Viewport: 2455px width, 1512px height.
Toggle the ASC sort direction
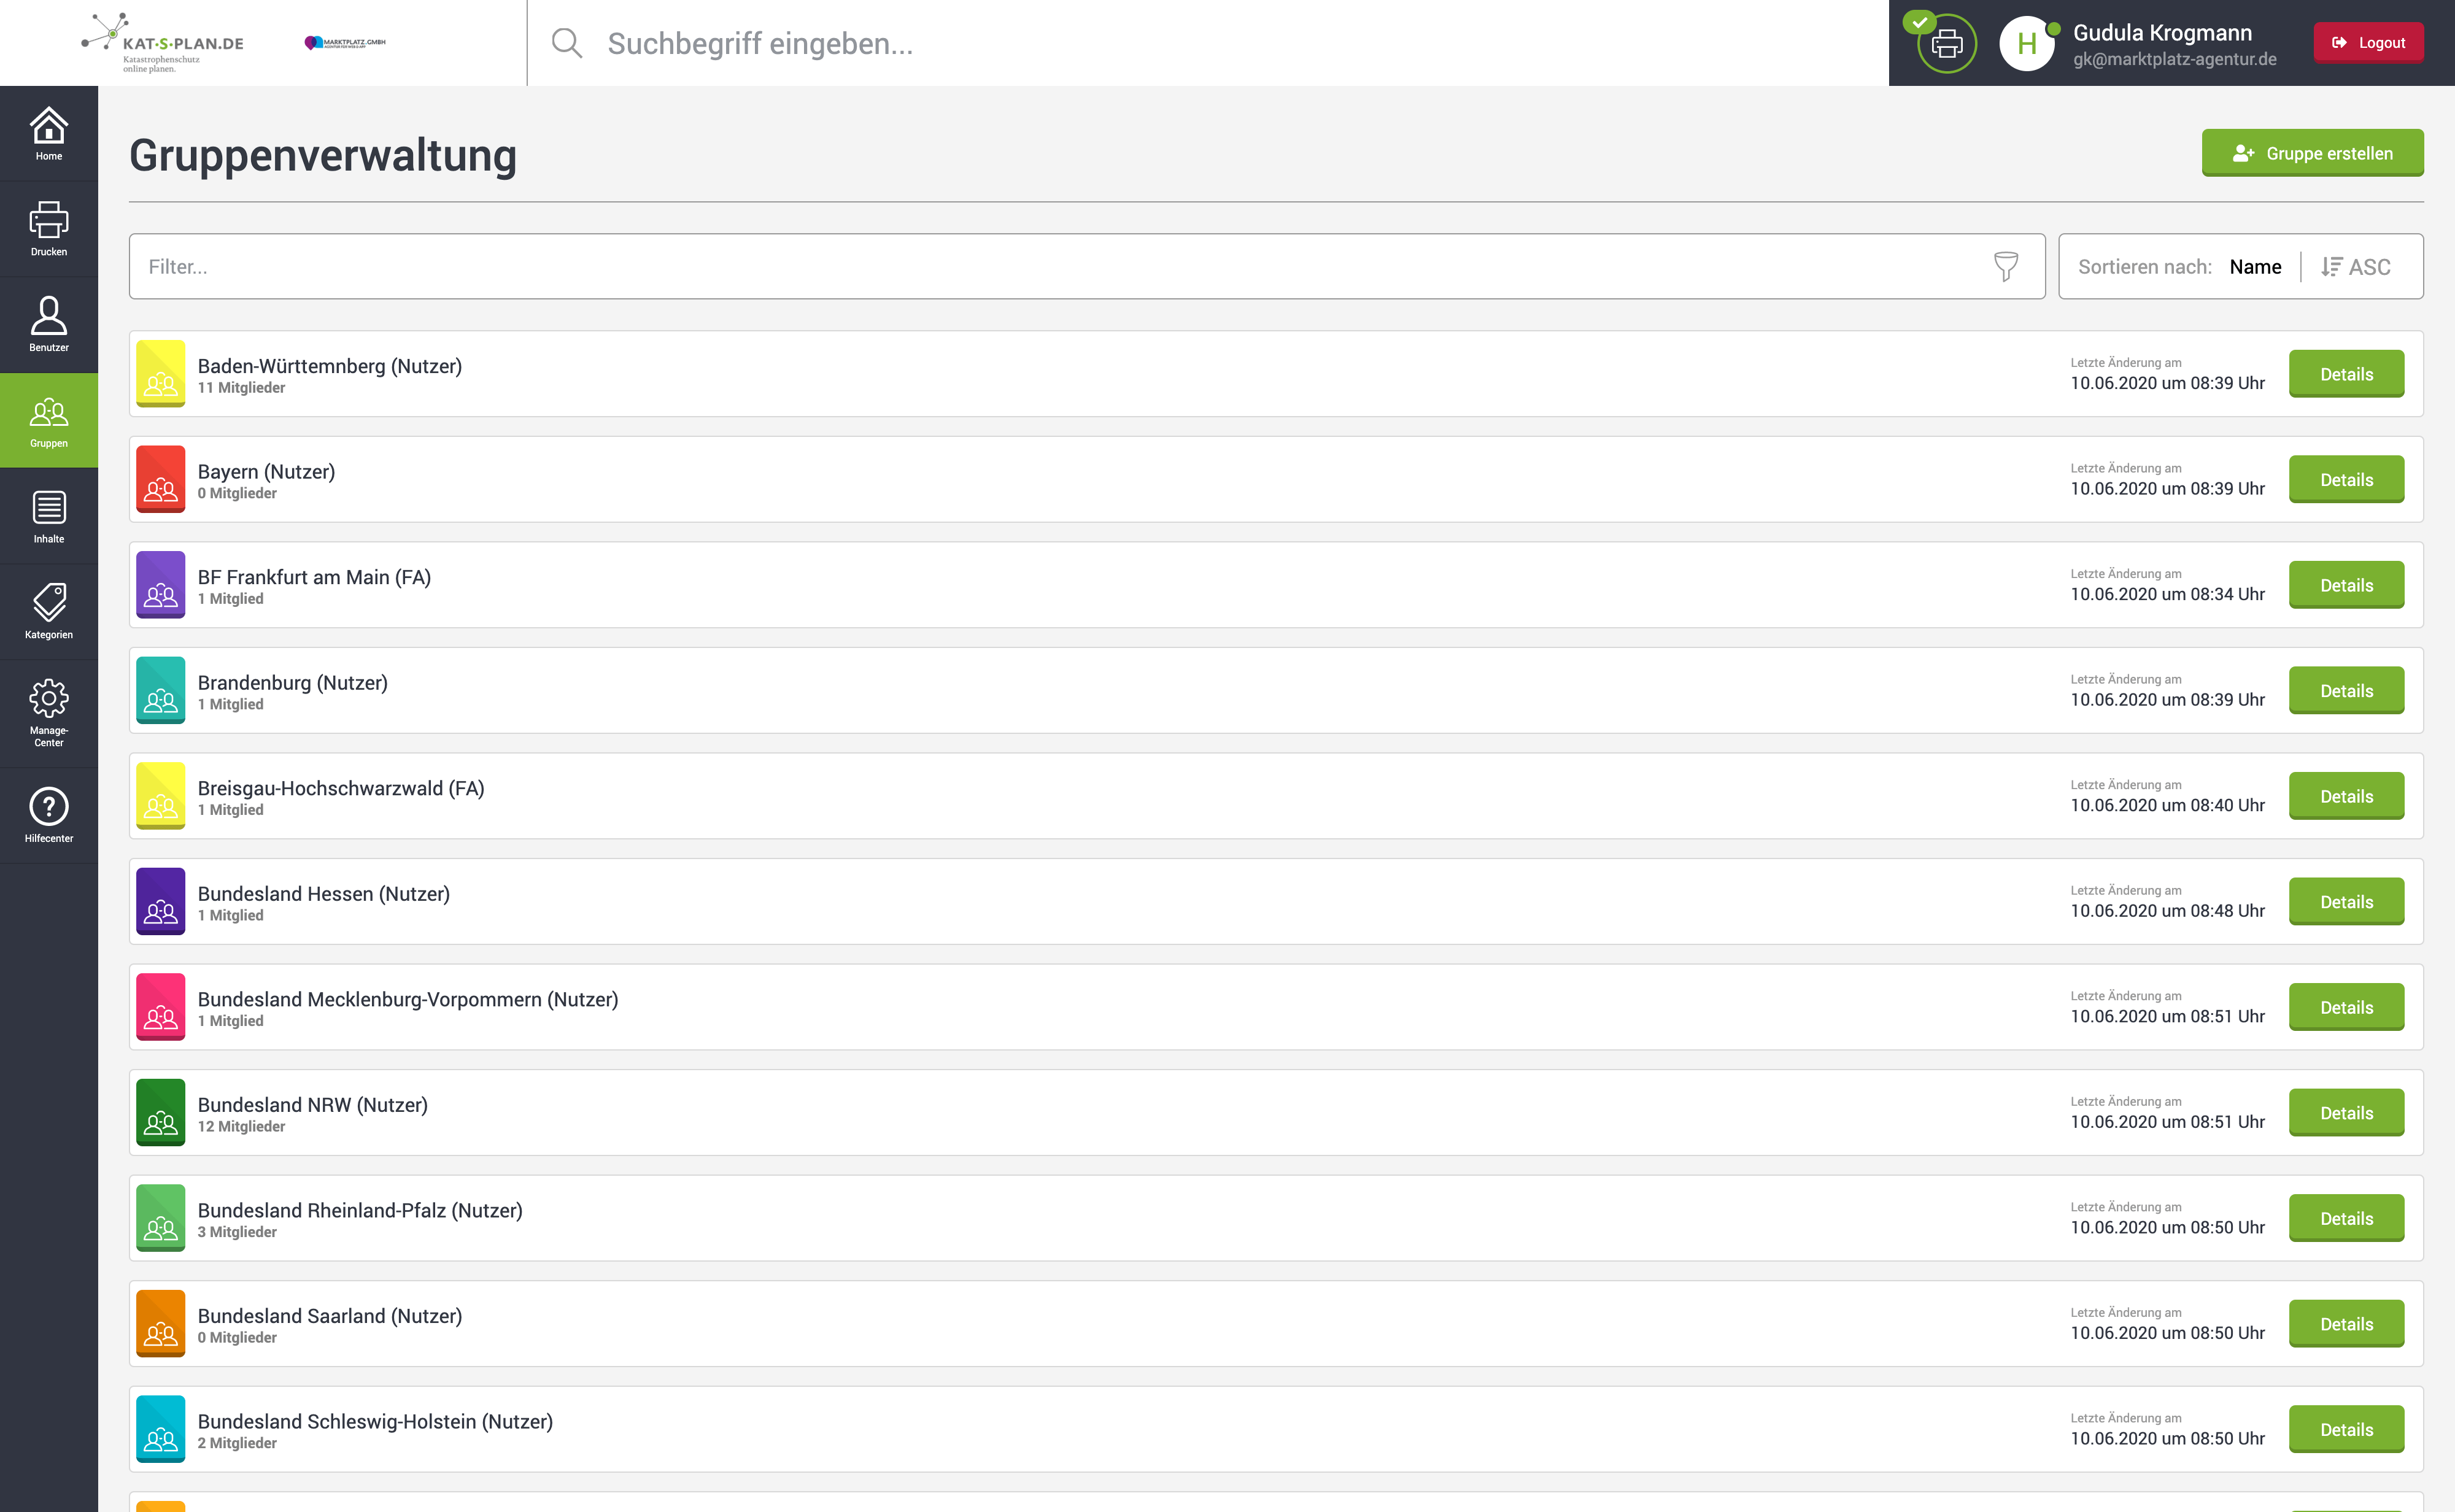[2356, 267]
